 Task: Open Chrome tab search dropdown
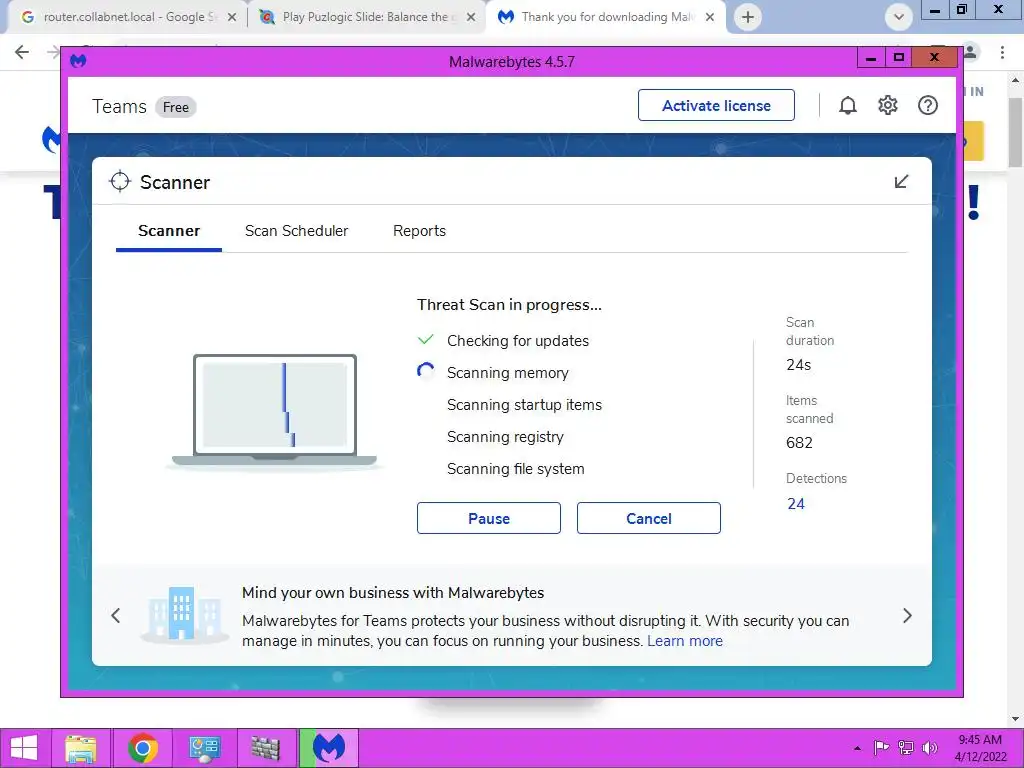pos(899,17)
